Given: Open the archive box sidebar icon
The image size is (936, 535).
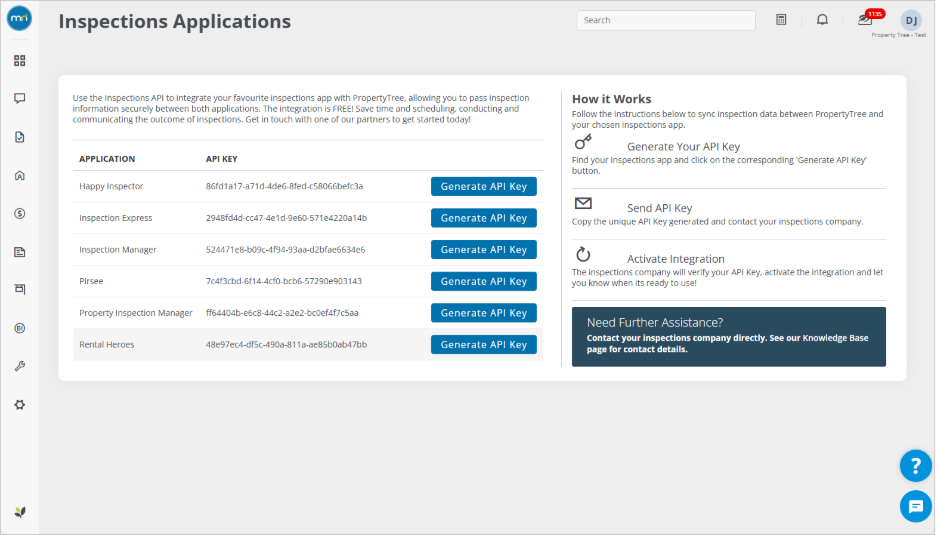Looking at the screenshot, I should coord(20,290).
